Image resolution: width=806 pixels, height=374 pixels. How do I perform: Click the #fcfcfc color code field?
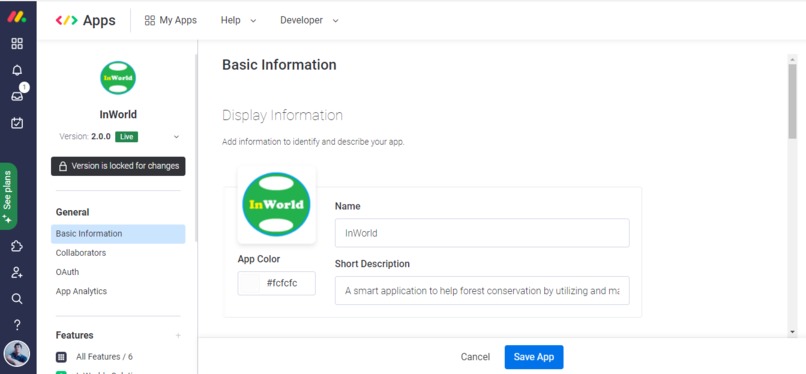tap(277, 283)
